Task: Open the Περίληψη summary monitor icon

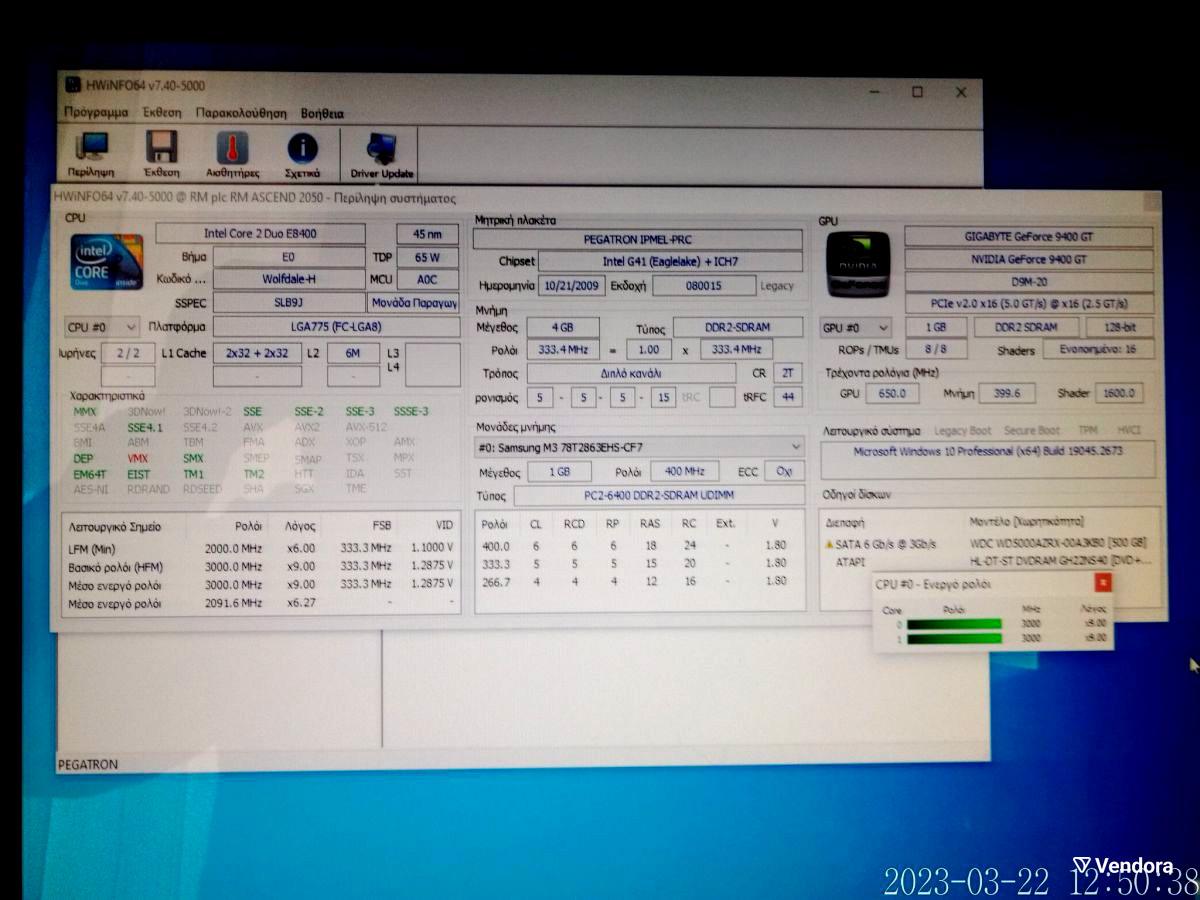Action: point(92,148)
